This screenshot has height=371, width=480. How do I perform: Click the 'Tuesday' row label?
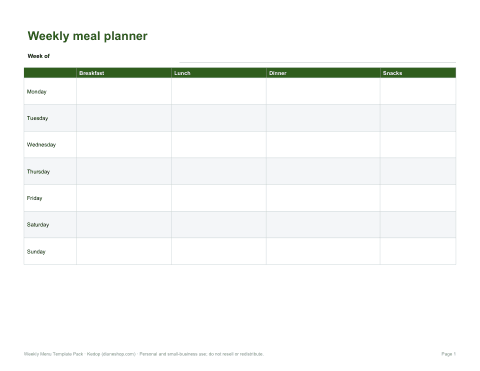click(37, 118)
